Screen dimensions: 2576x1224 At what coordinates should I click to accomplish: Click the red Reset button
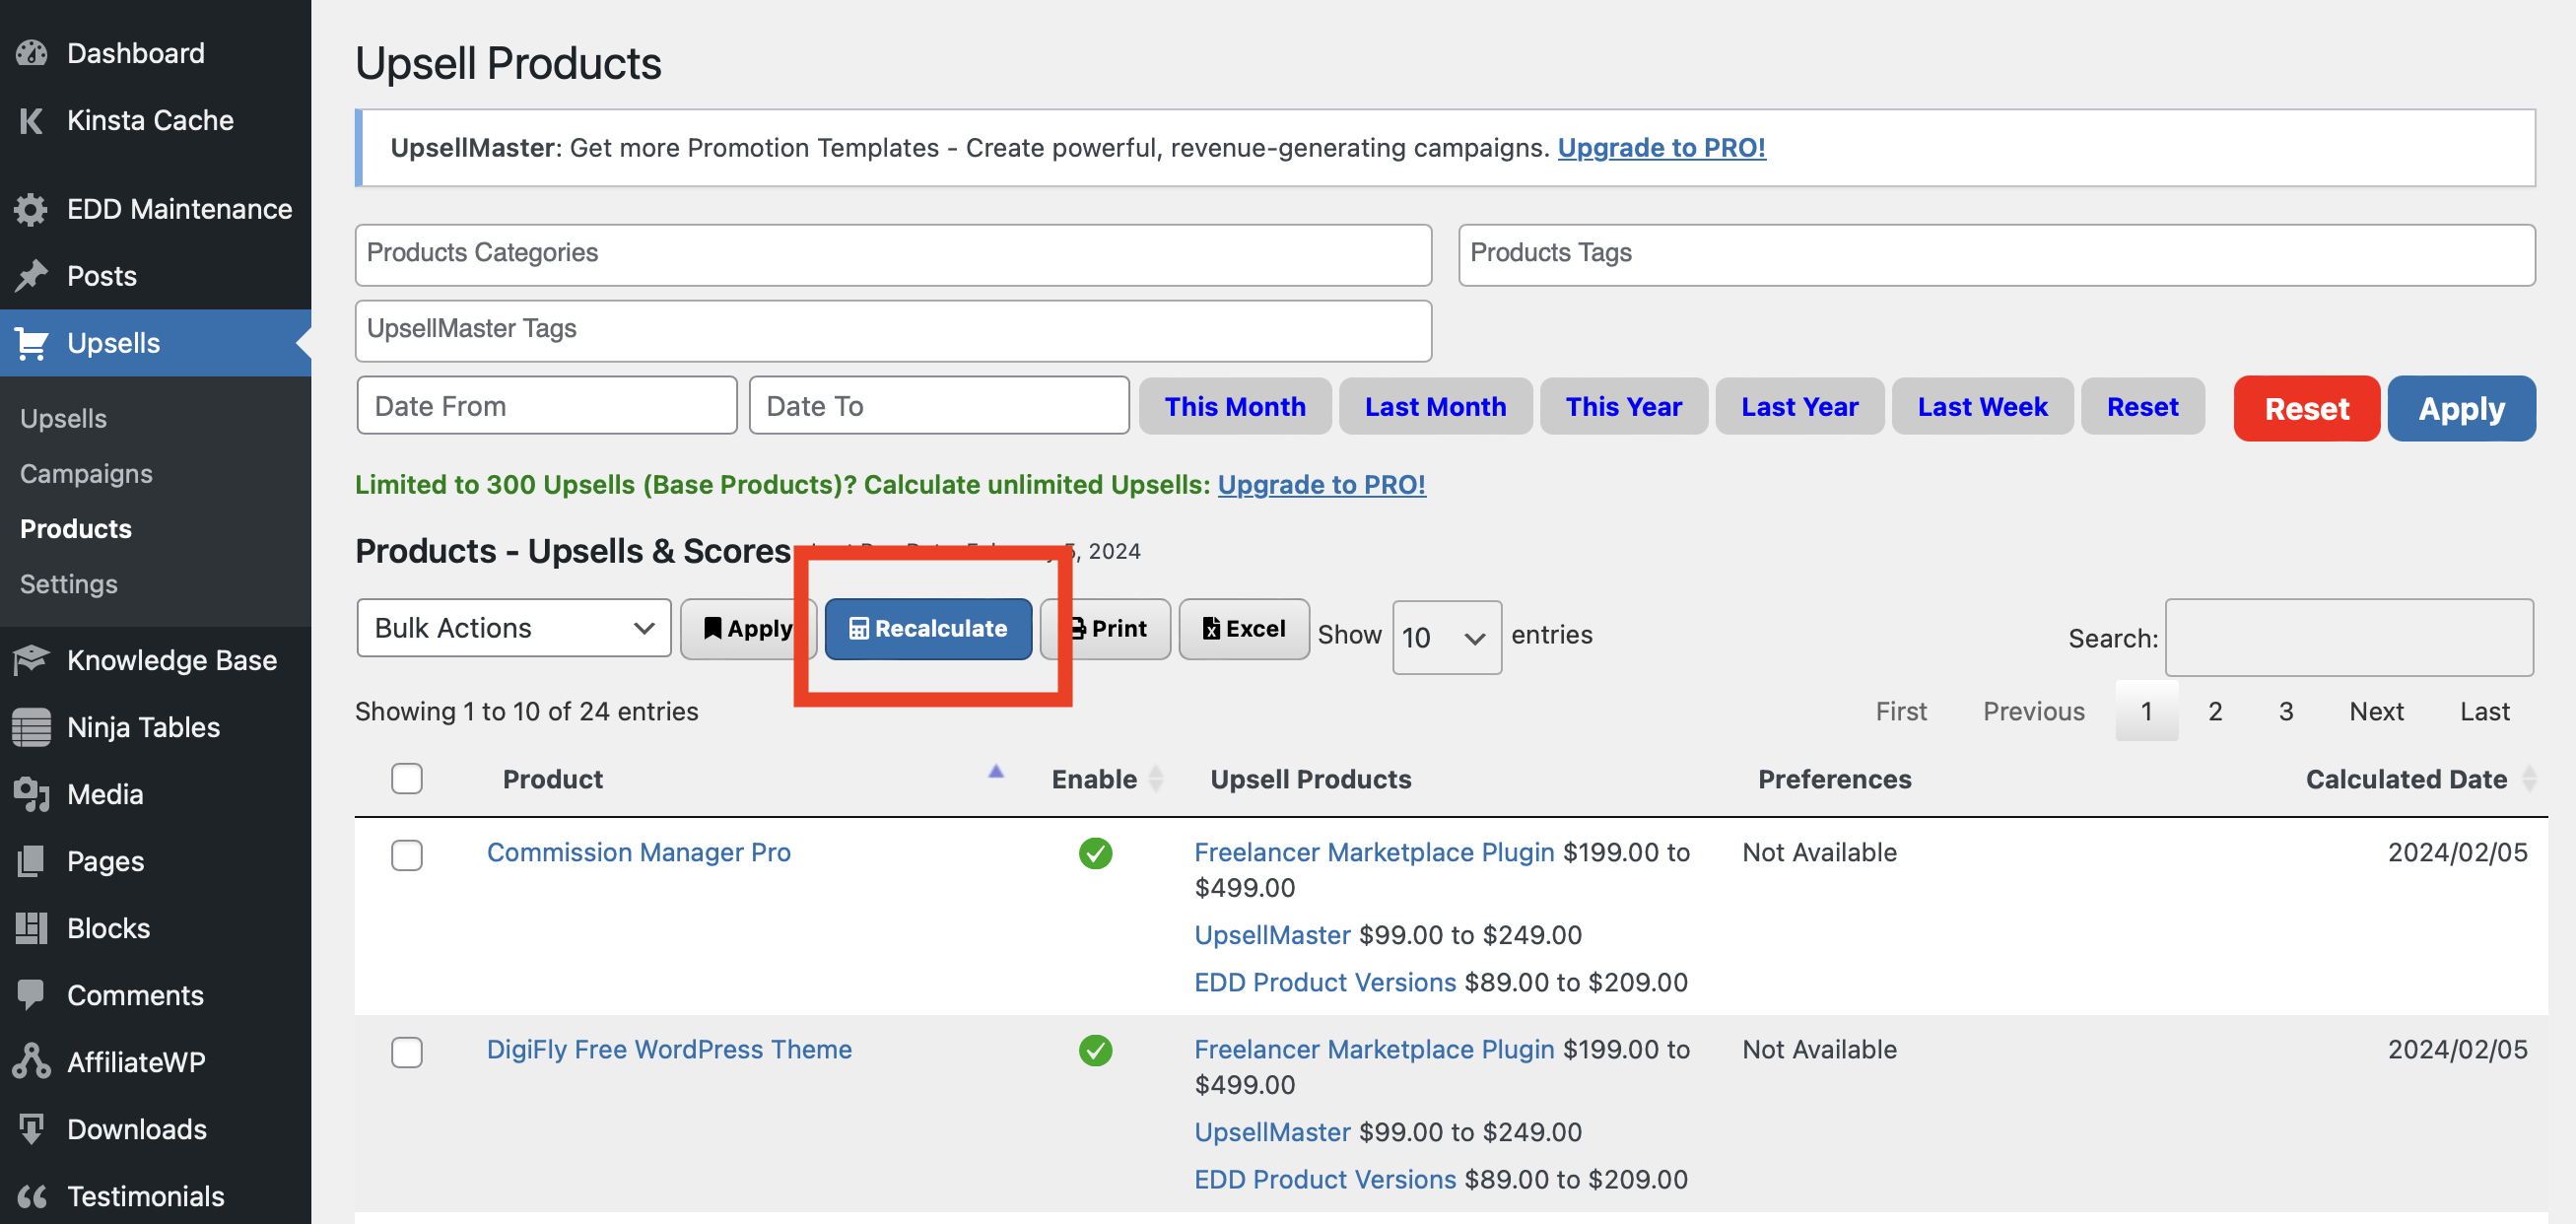(2306, 408)
